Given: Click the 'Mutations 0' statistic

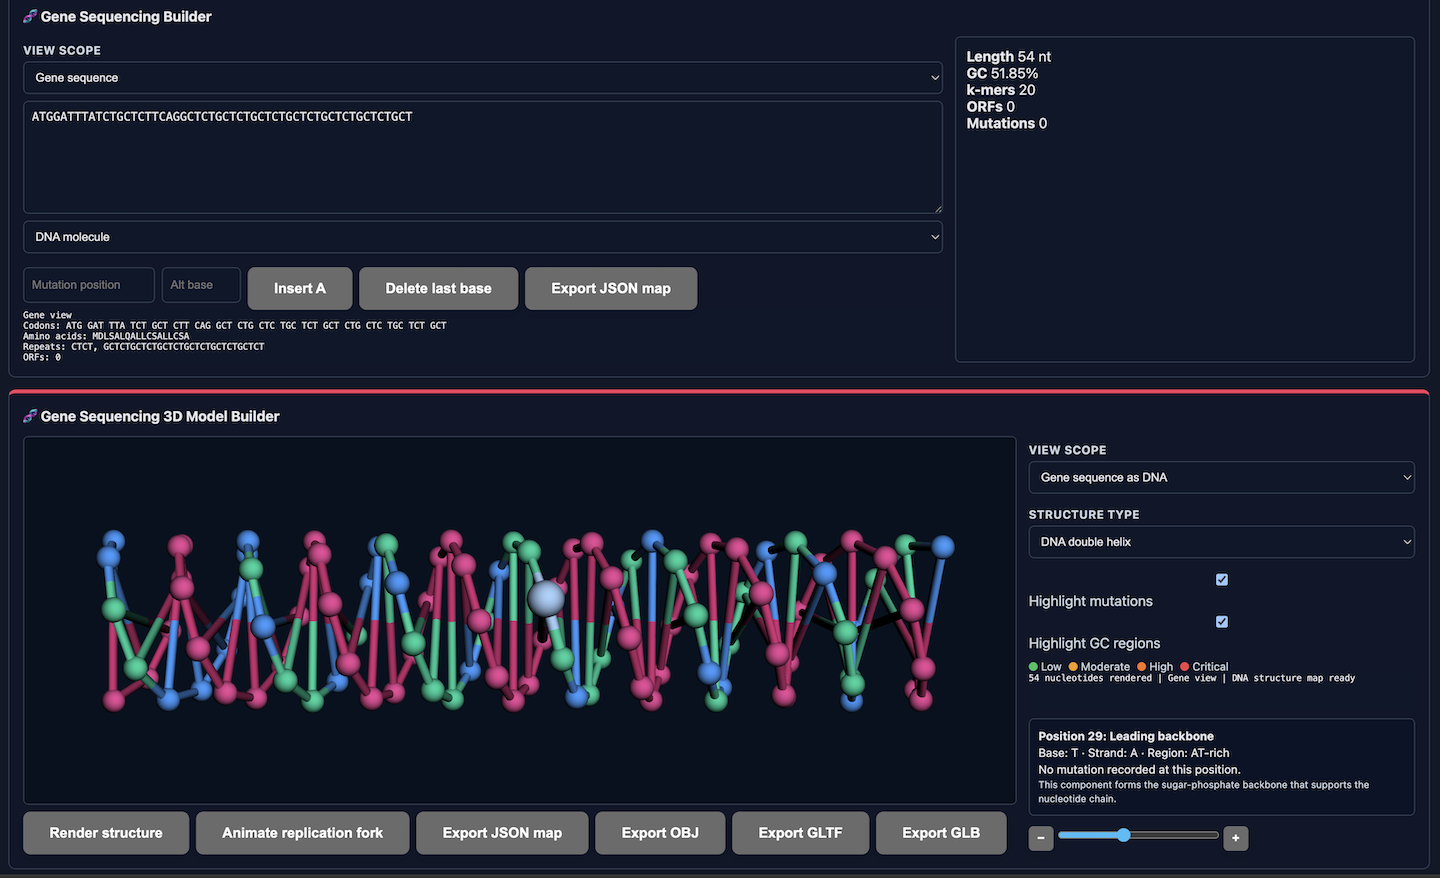Looking at the screenshot, I should pos(1007,123).
